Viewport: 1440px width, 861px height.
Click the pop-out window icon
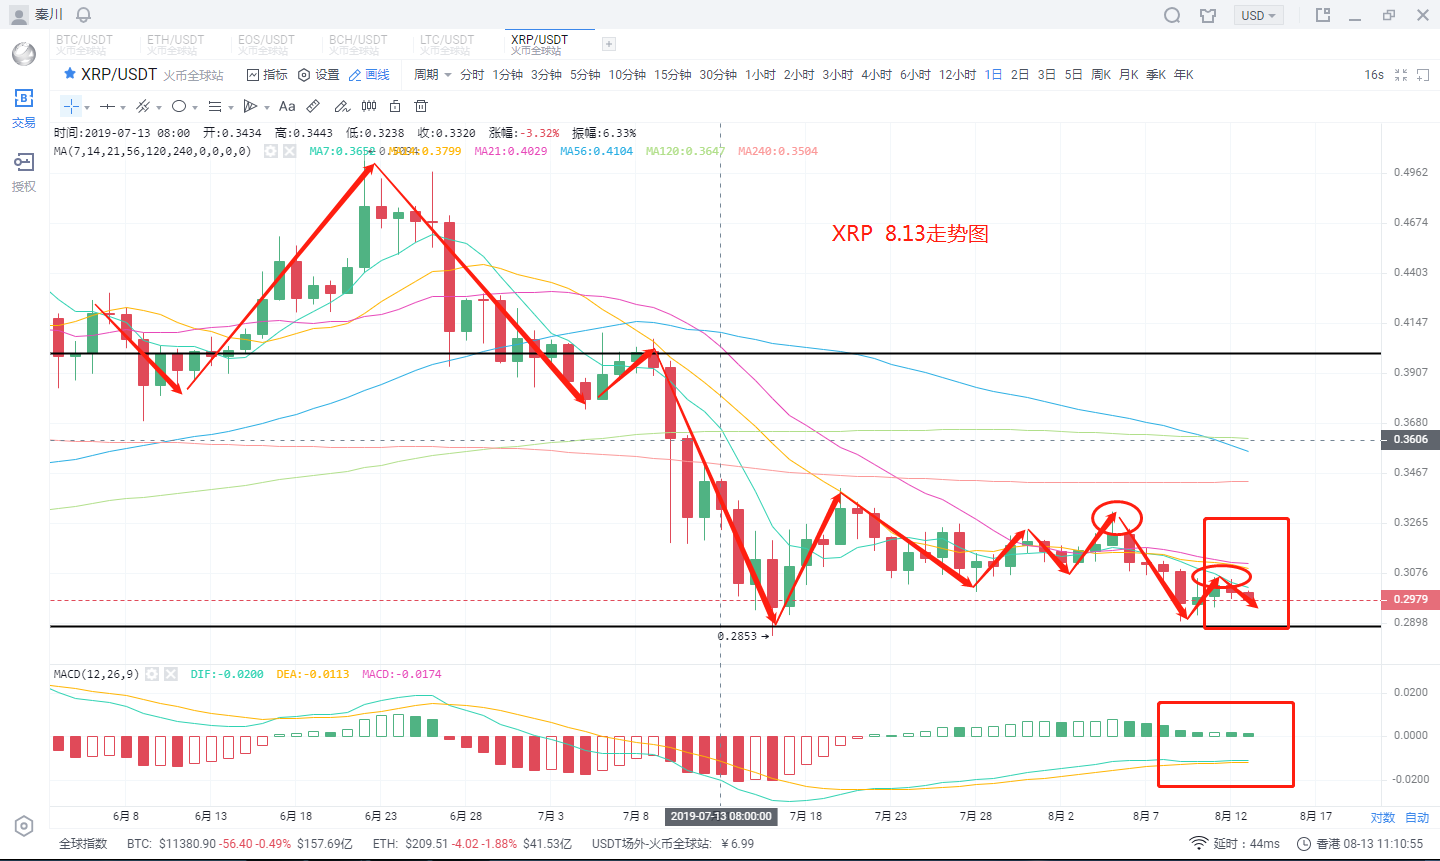pos(1323,15)
